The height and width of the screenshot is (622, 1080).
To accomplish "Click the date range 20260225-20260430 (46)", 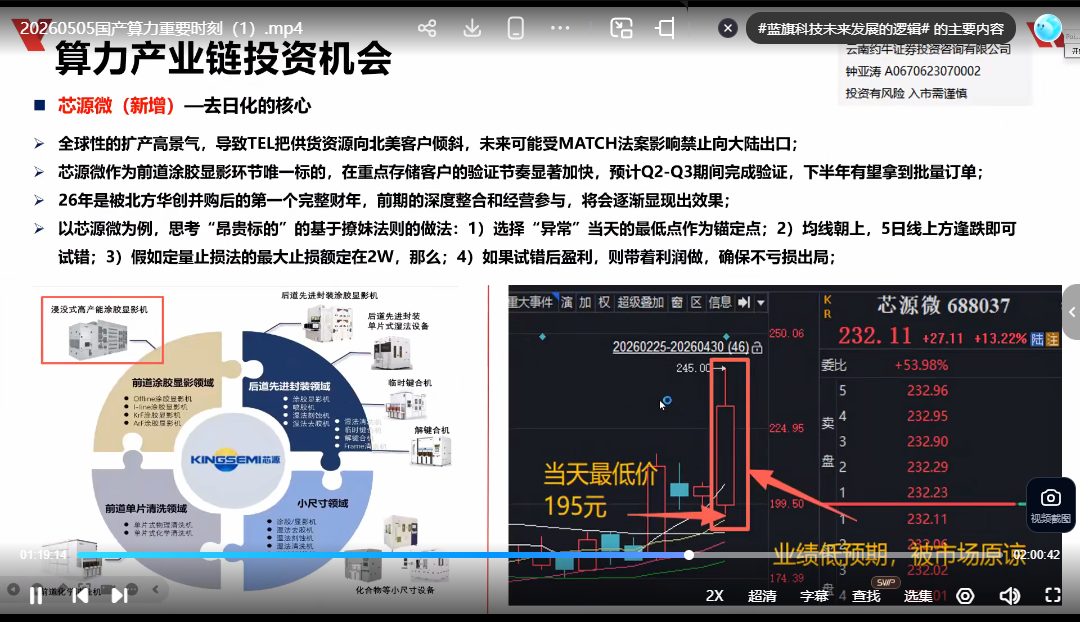I will 681,347.
